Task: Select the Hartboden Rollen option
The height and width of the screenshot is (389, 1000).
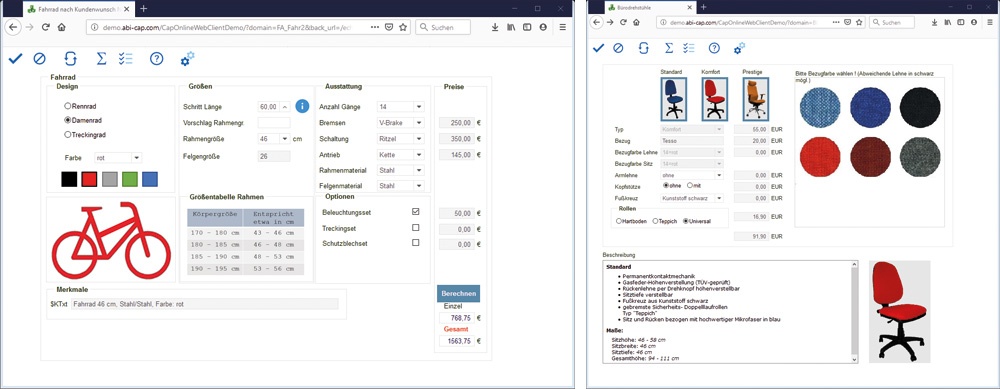Action: tap(619, 221)
